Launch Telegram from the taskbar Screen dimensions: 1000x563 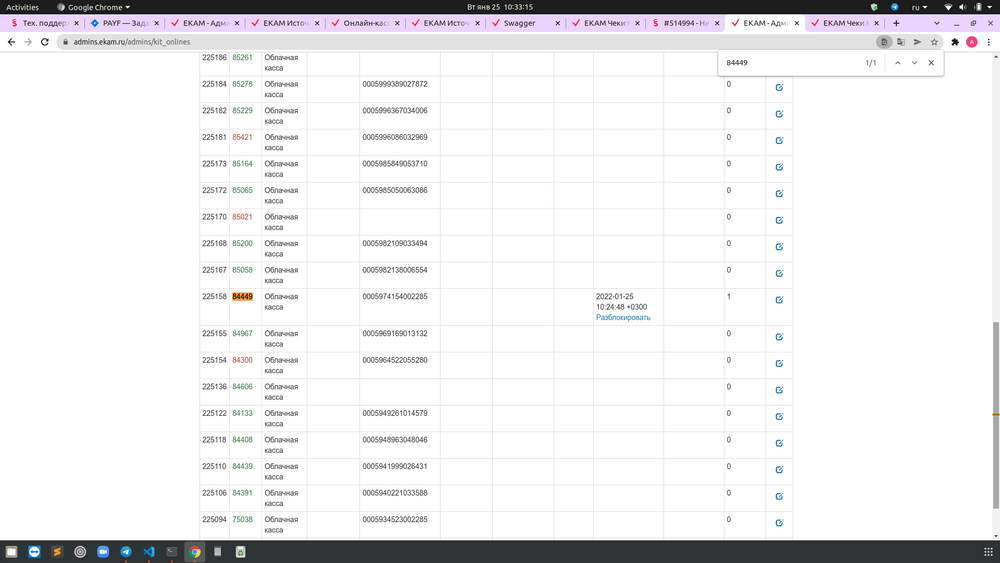[126, 551]
